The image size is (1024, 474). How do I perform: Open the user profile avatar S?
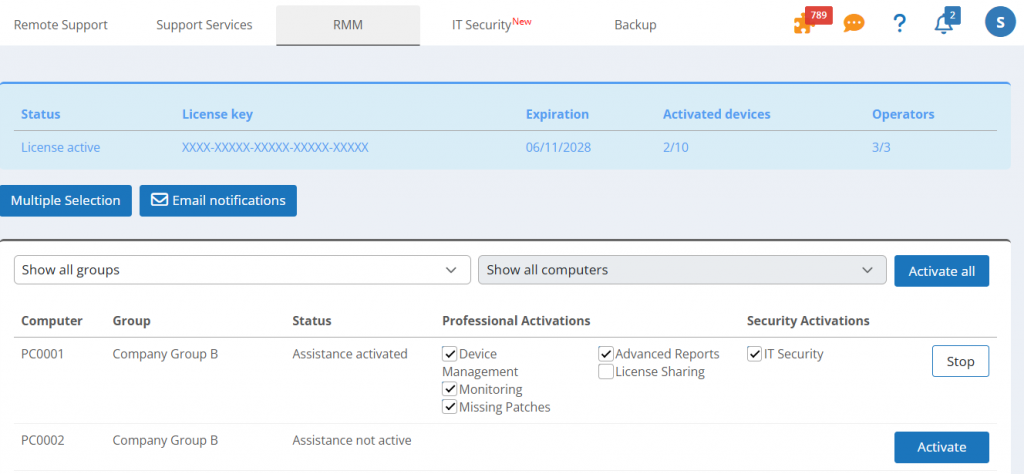tap(1000, 23)
